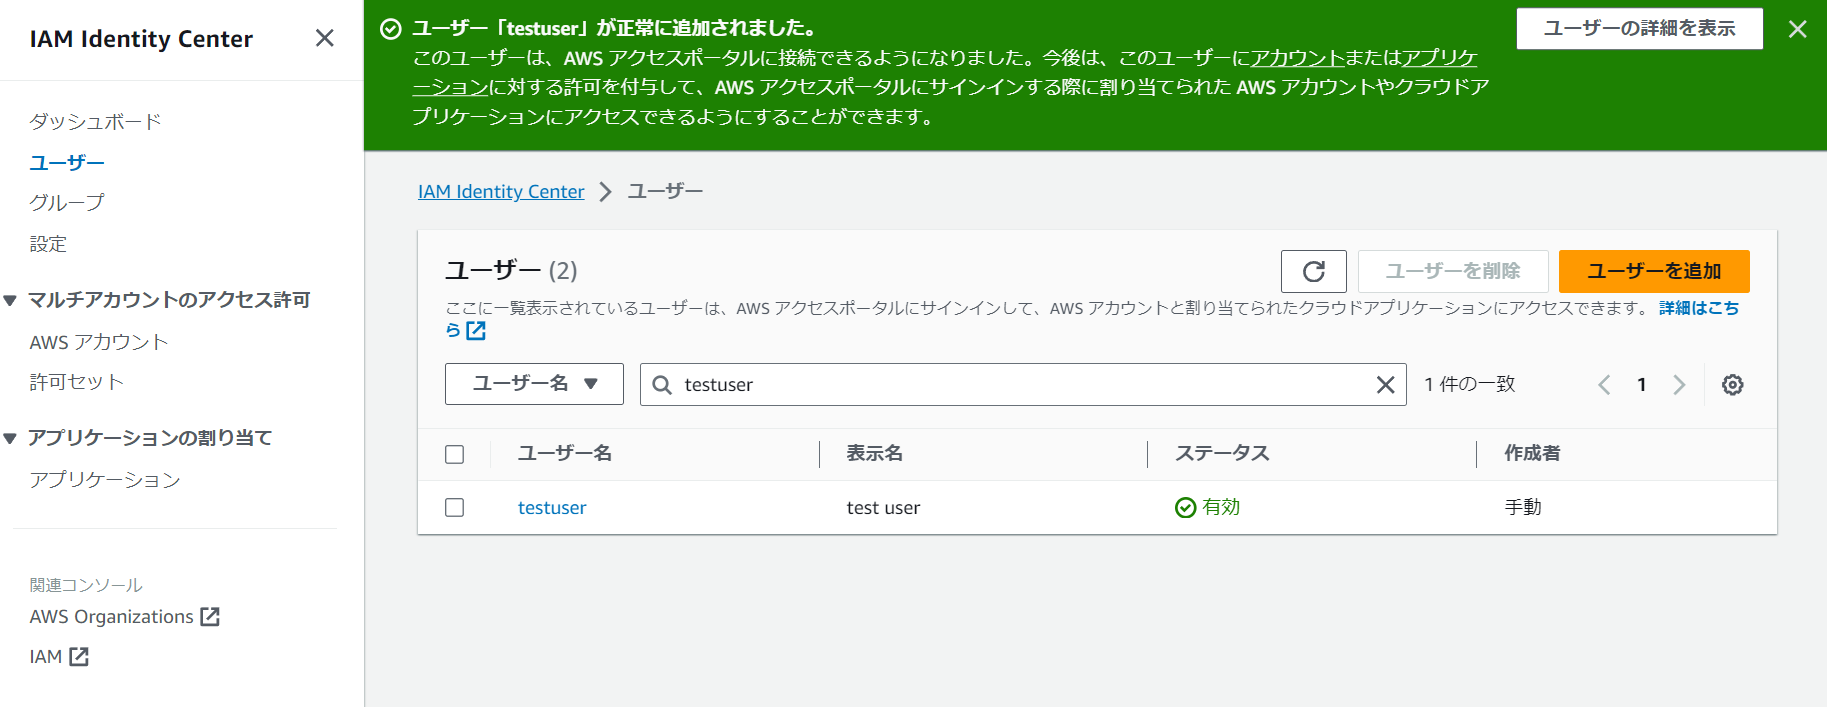
Task: Select all users with header checkbox
Action: 455,455
